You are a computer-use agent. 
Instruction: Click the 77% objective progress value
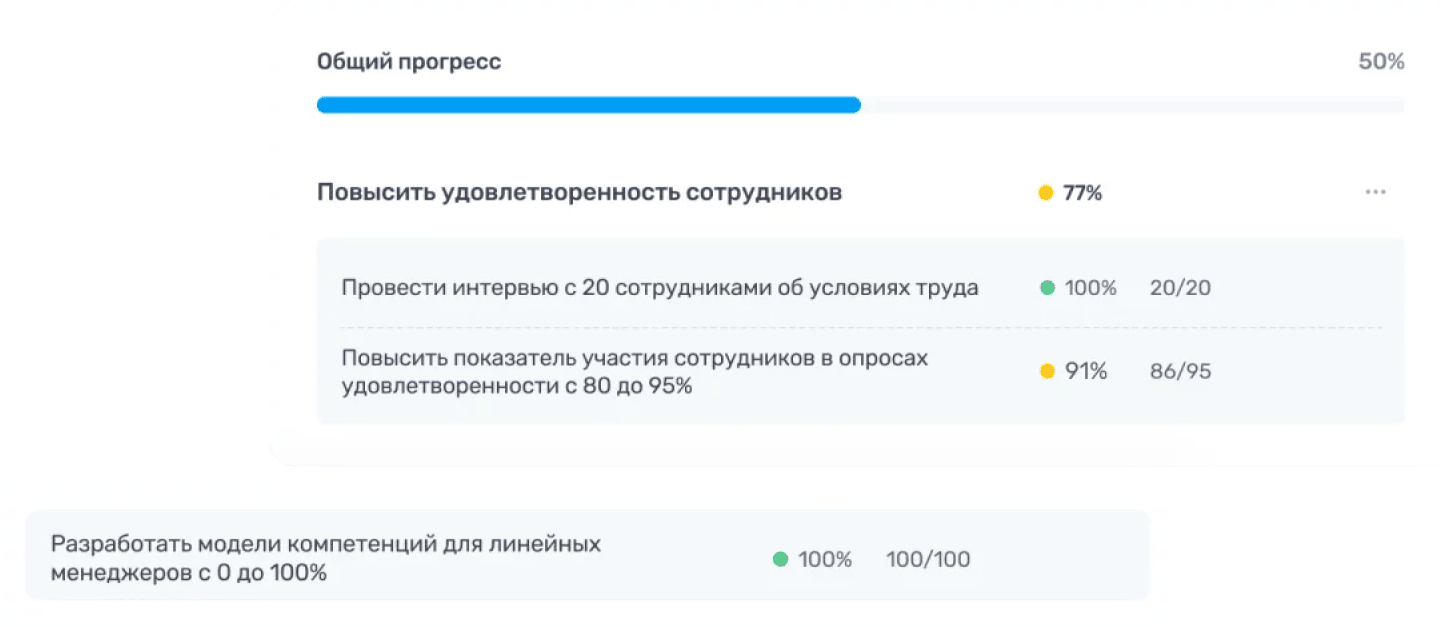click(1082, 193)
